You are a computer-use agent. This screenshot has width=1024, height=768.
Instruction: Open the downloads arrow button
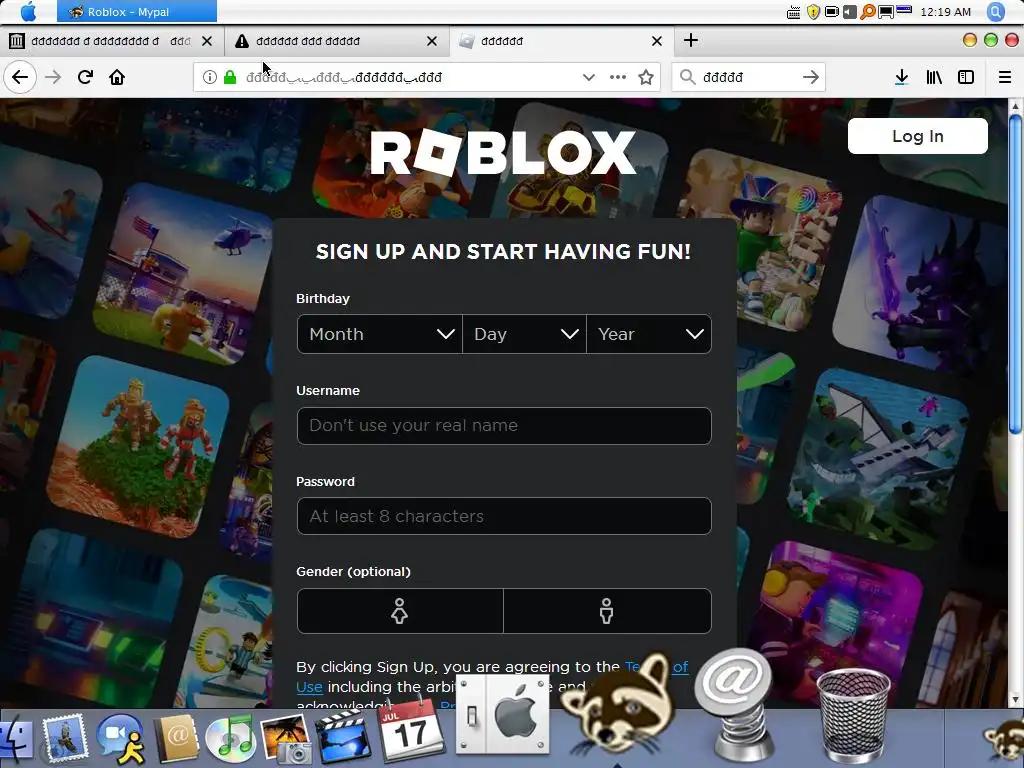(x=901, y=77)
